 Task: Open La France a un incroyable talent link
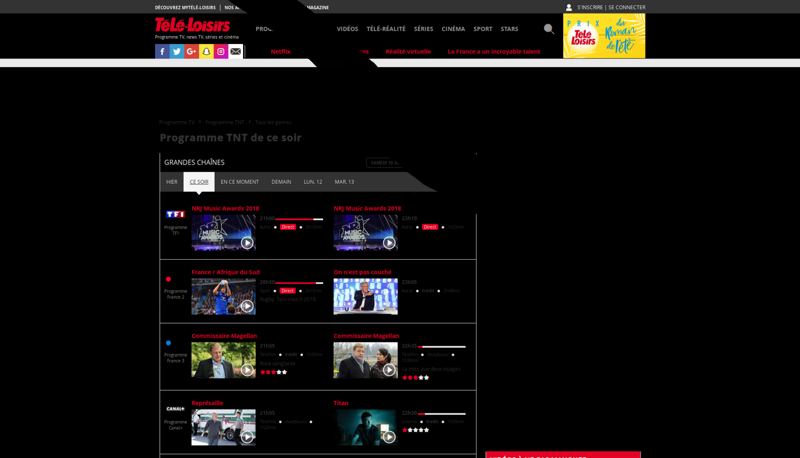(494, 52)
